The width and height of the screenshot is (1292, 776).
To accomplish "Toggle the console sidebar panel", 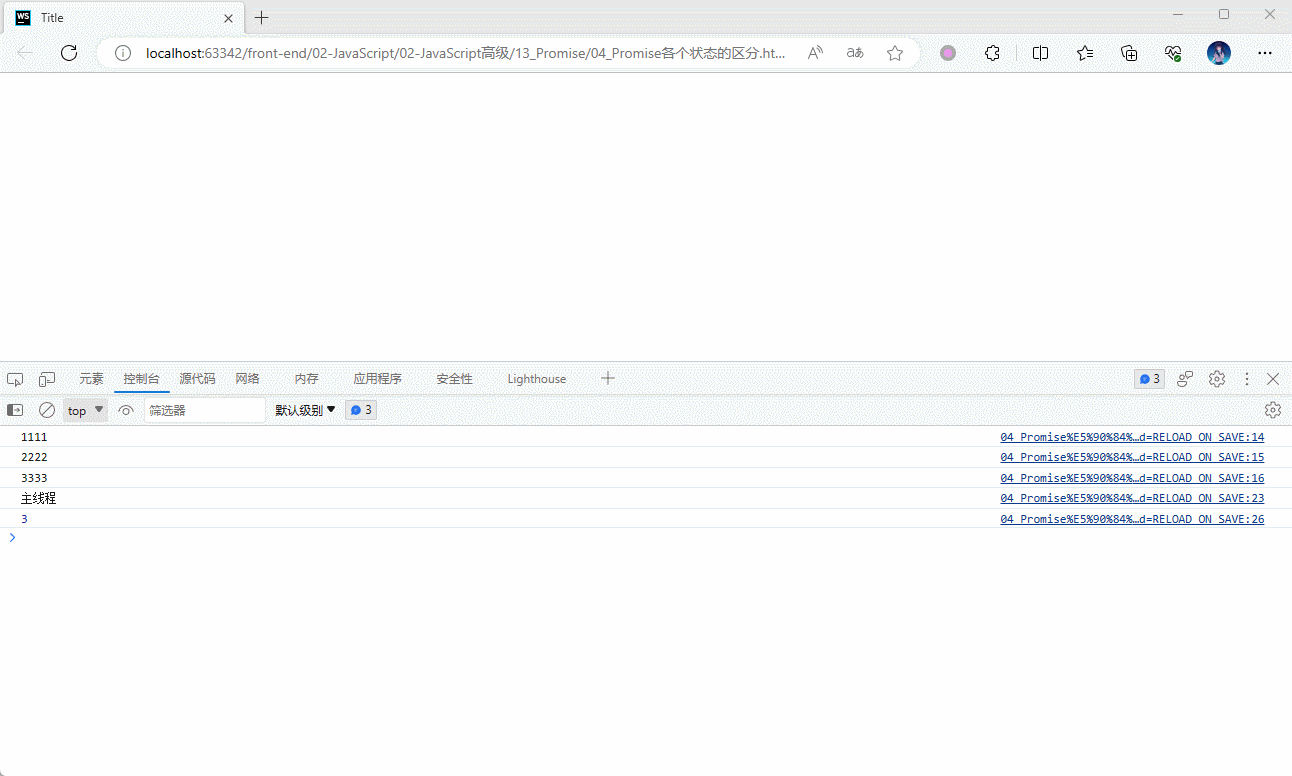I will pos(15,410).
